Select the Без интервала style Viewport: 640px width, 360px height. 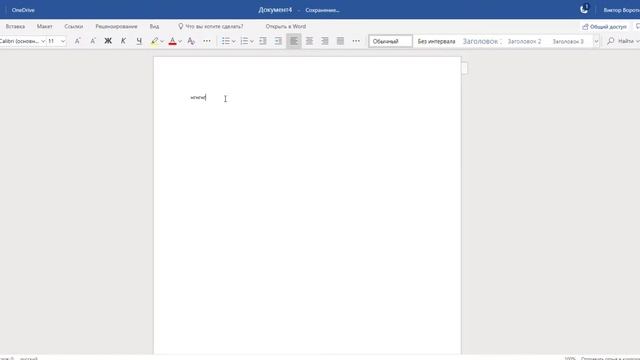click(x=436, y=41)
